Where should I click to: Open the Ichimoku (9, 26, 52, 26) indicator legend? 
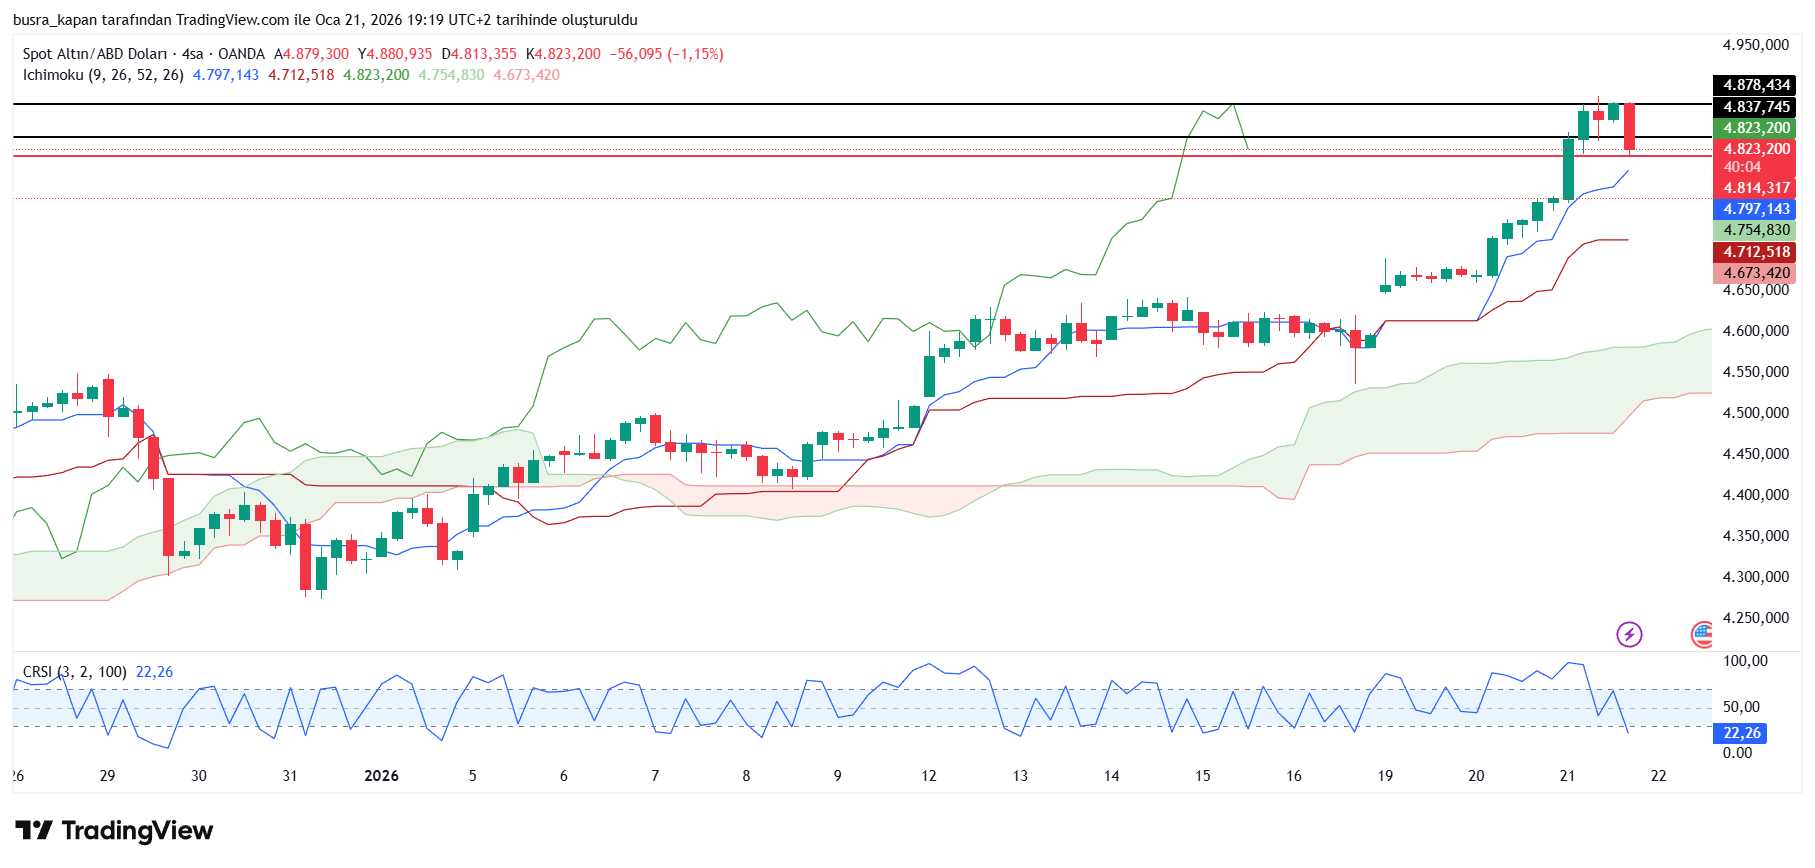103,75
